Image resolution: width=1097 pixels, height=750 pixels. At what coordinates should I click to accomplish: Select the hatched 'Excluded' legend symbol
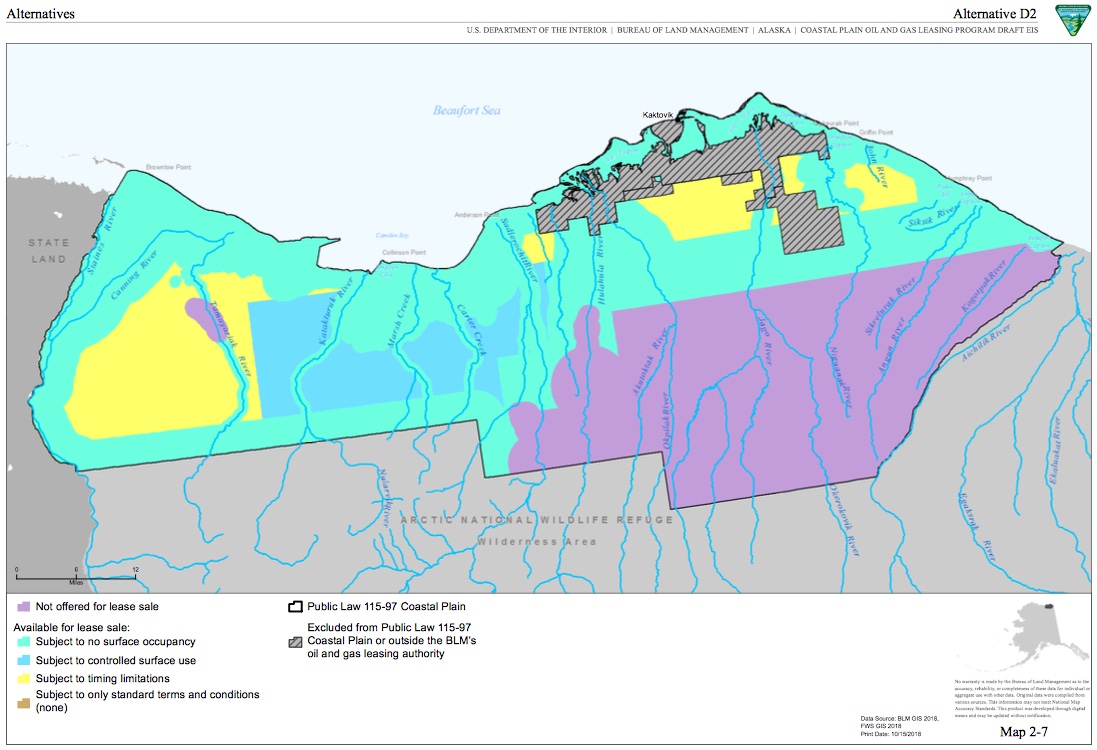click(x=295, y=641)
